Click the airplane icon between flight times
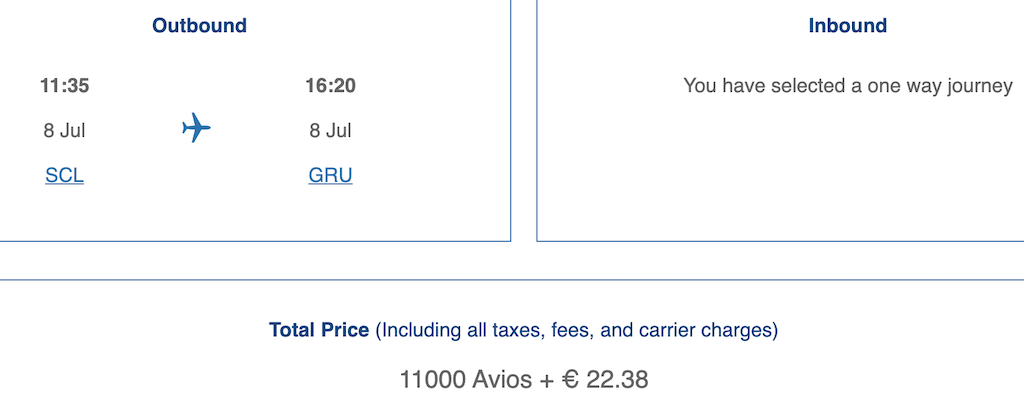 click(x=196, y=127)
